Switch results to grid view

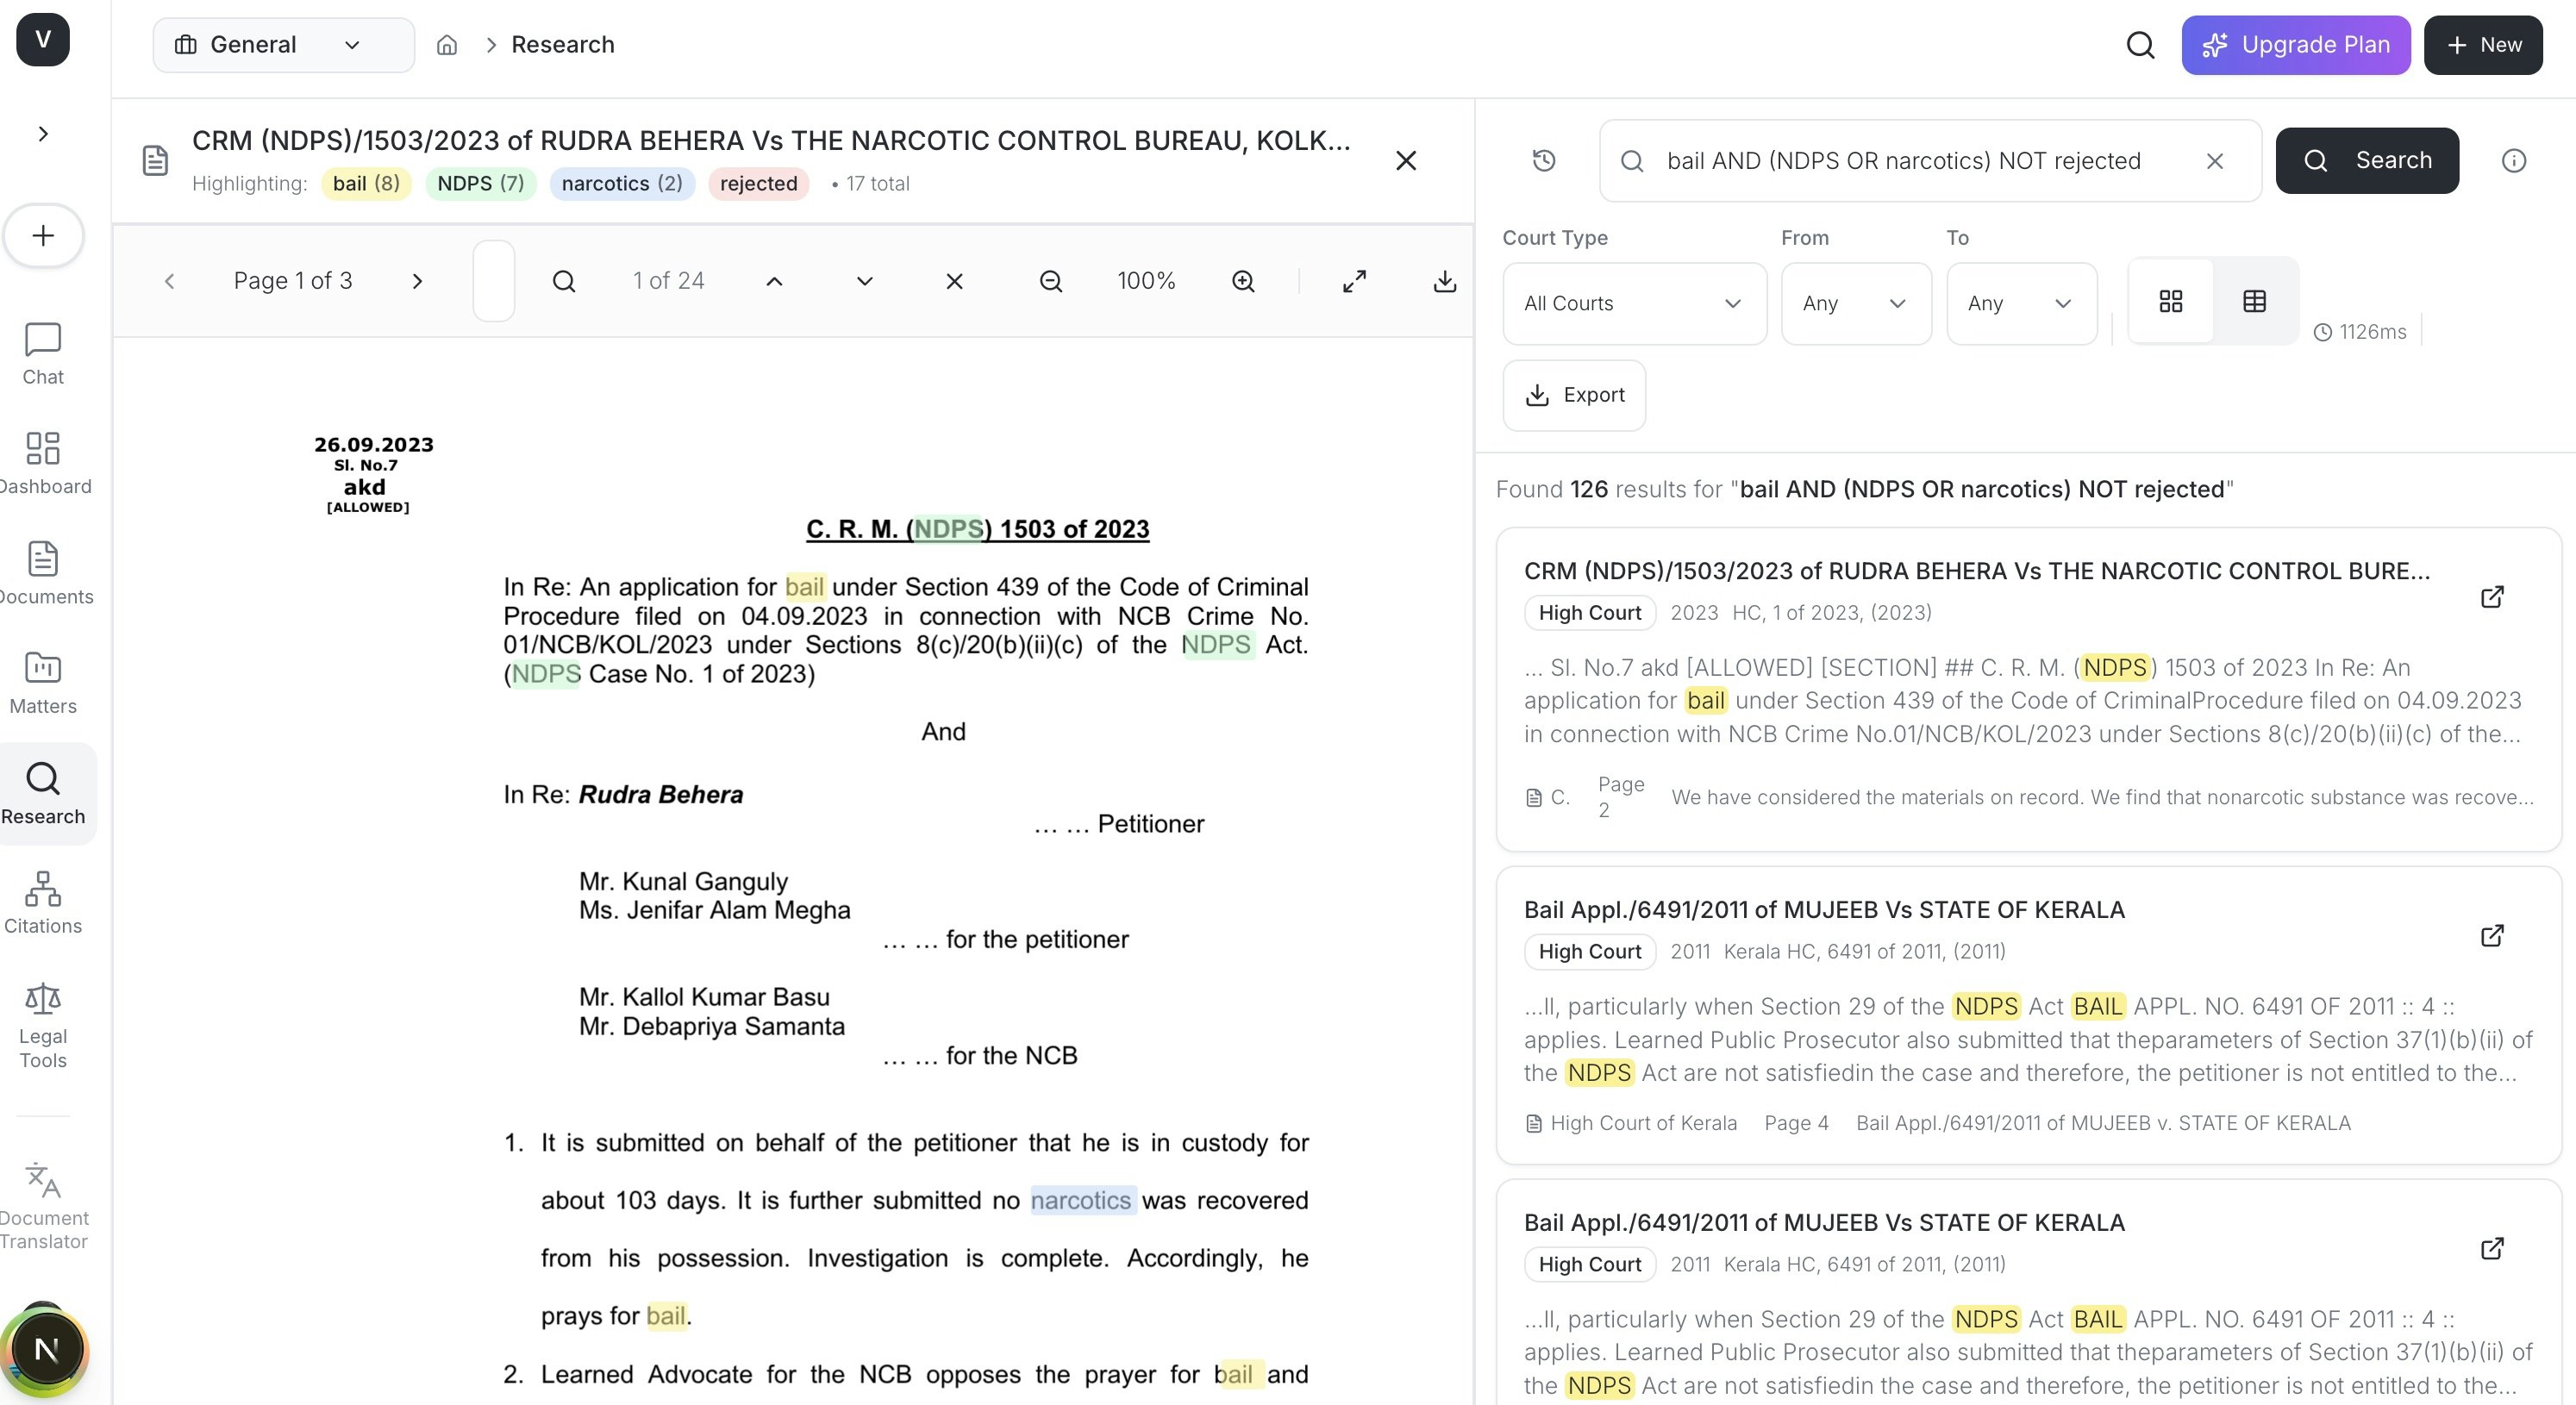2170,300
